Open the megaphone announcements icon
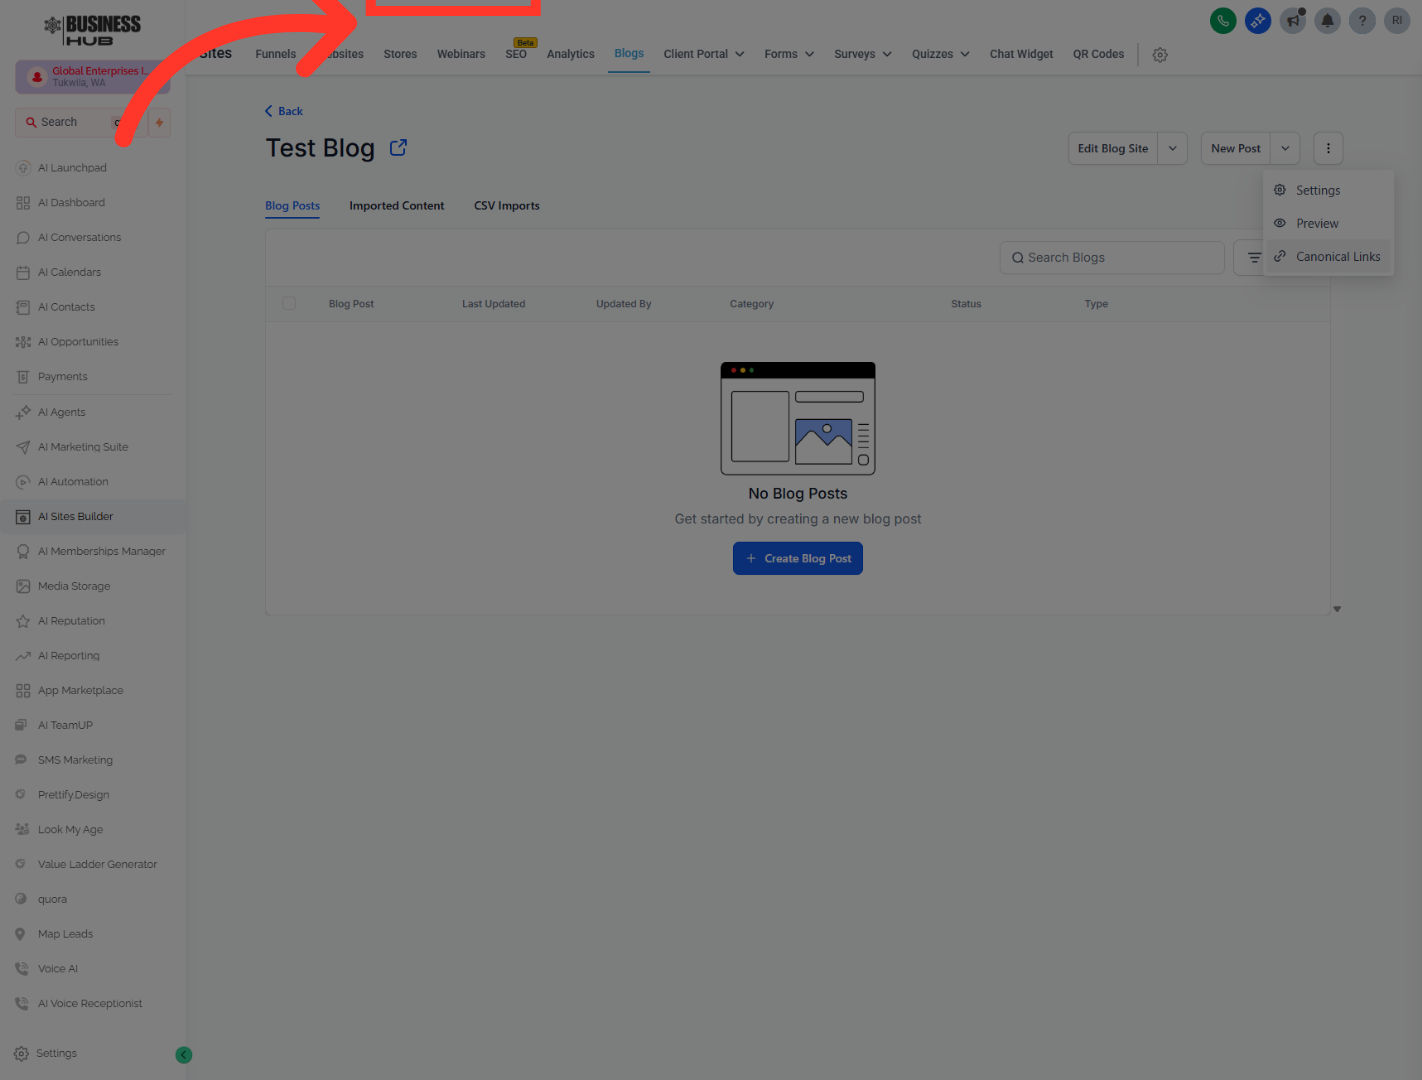 1293,20
